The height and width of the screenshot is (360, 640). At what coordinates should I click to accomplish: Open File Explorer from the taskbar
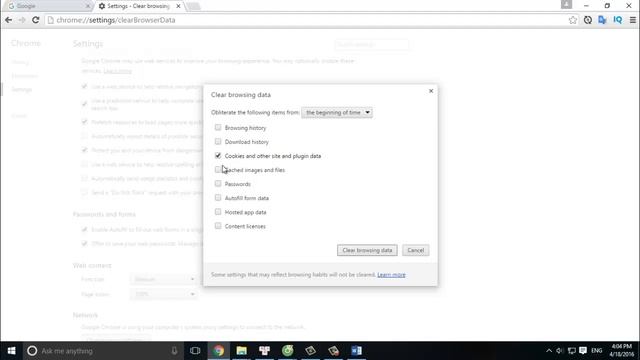tap(242, 351)
